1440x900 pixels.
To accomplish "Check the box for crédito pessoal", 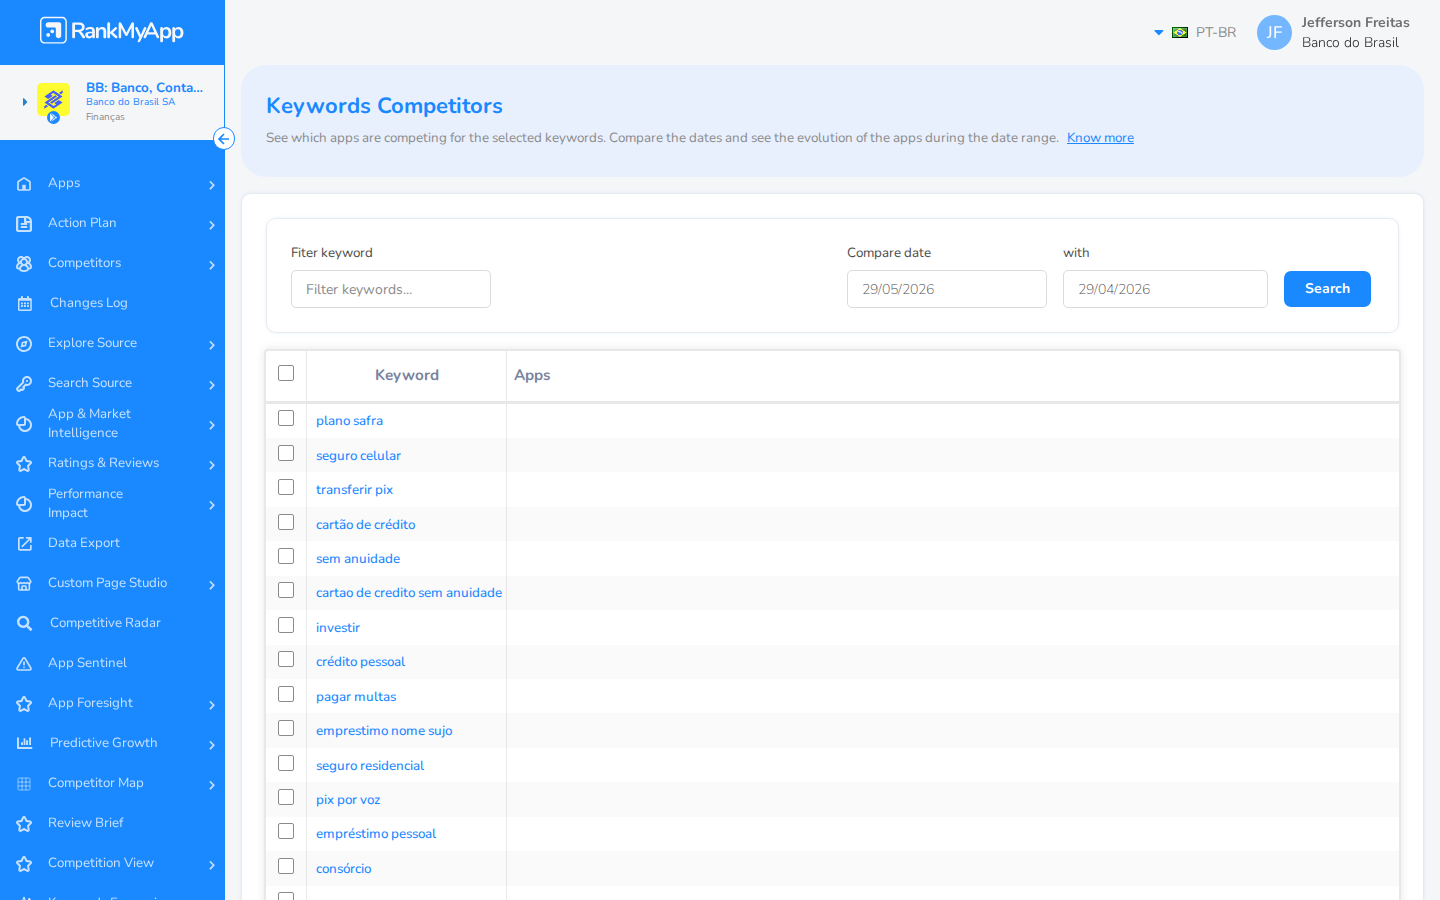I will click(286, 659).
